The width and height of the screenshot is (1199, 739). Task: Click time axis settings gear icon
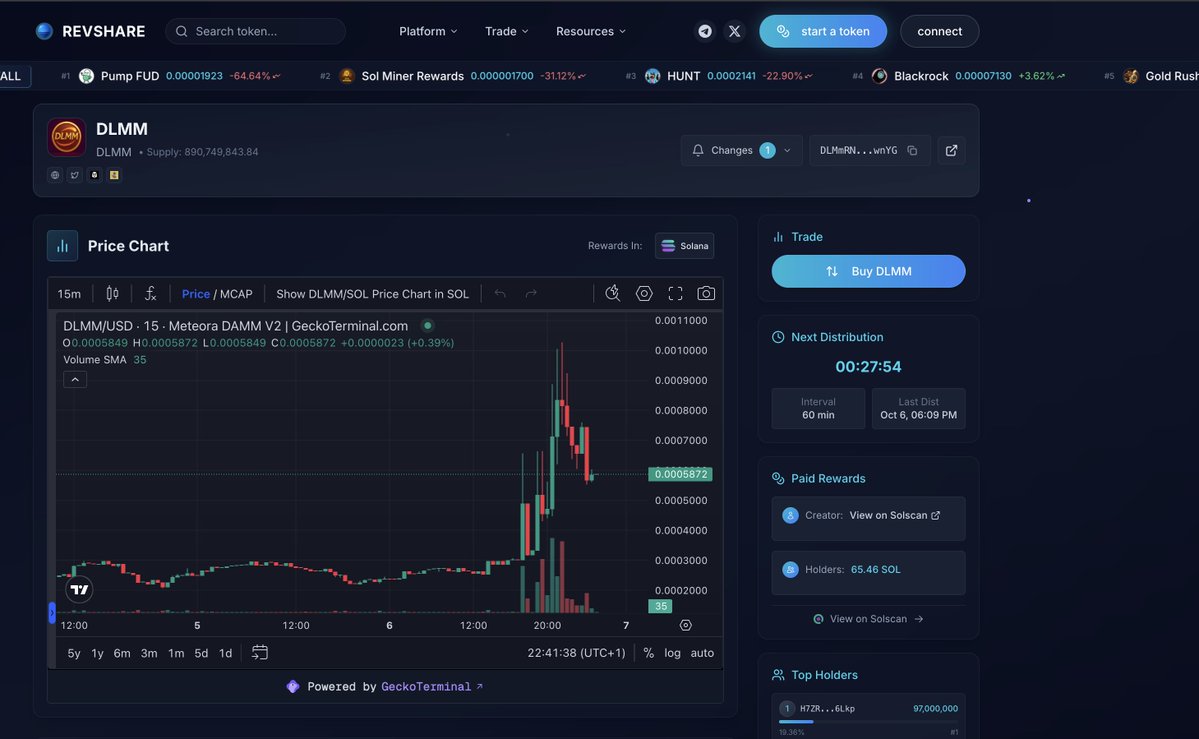(x=686, y=626)
